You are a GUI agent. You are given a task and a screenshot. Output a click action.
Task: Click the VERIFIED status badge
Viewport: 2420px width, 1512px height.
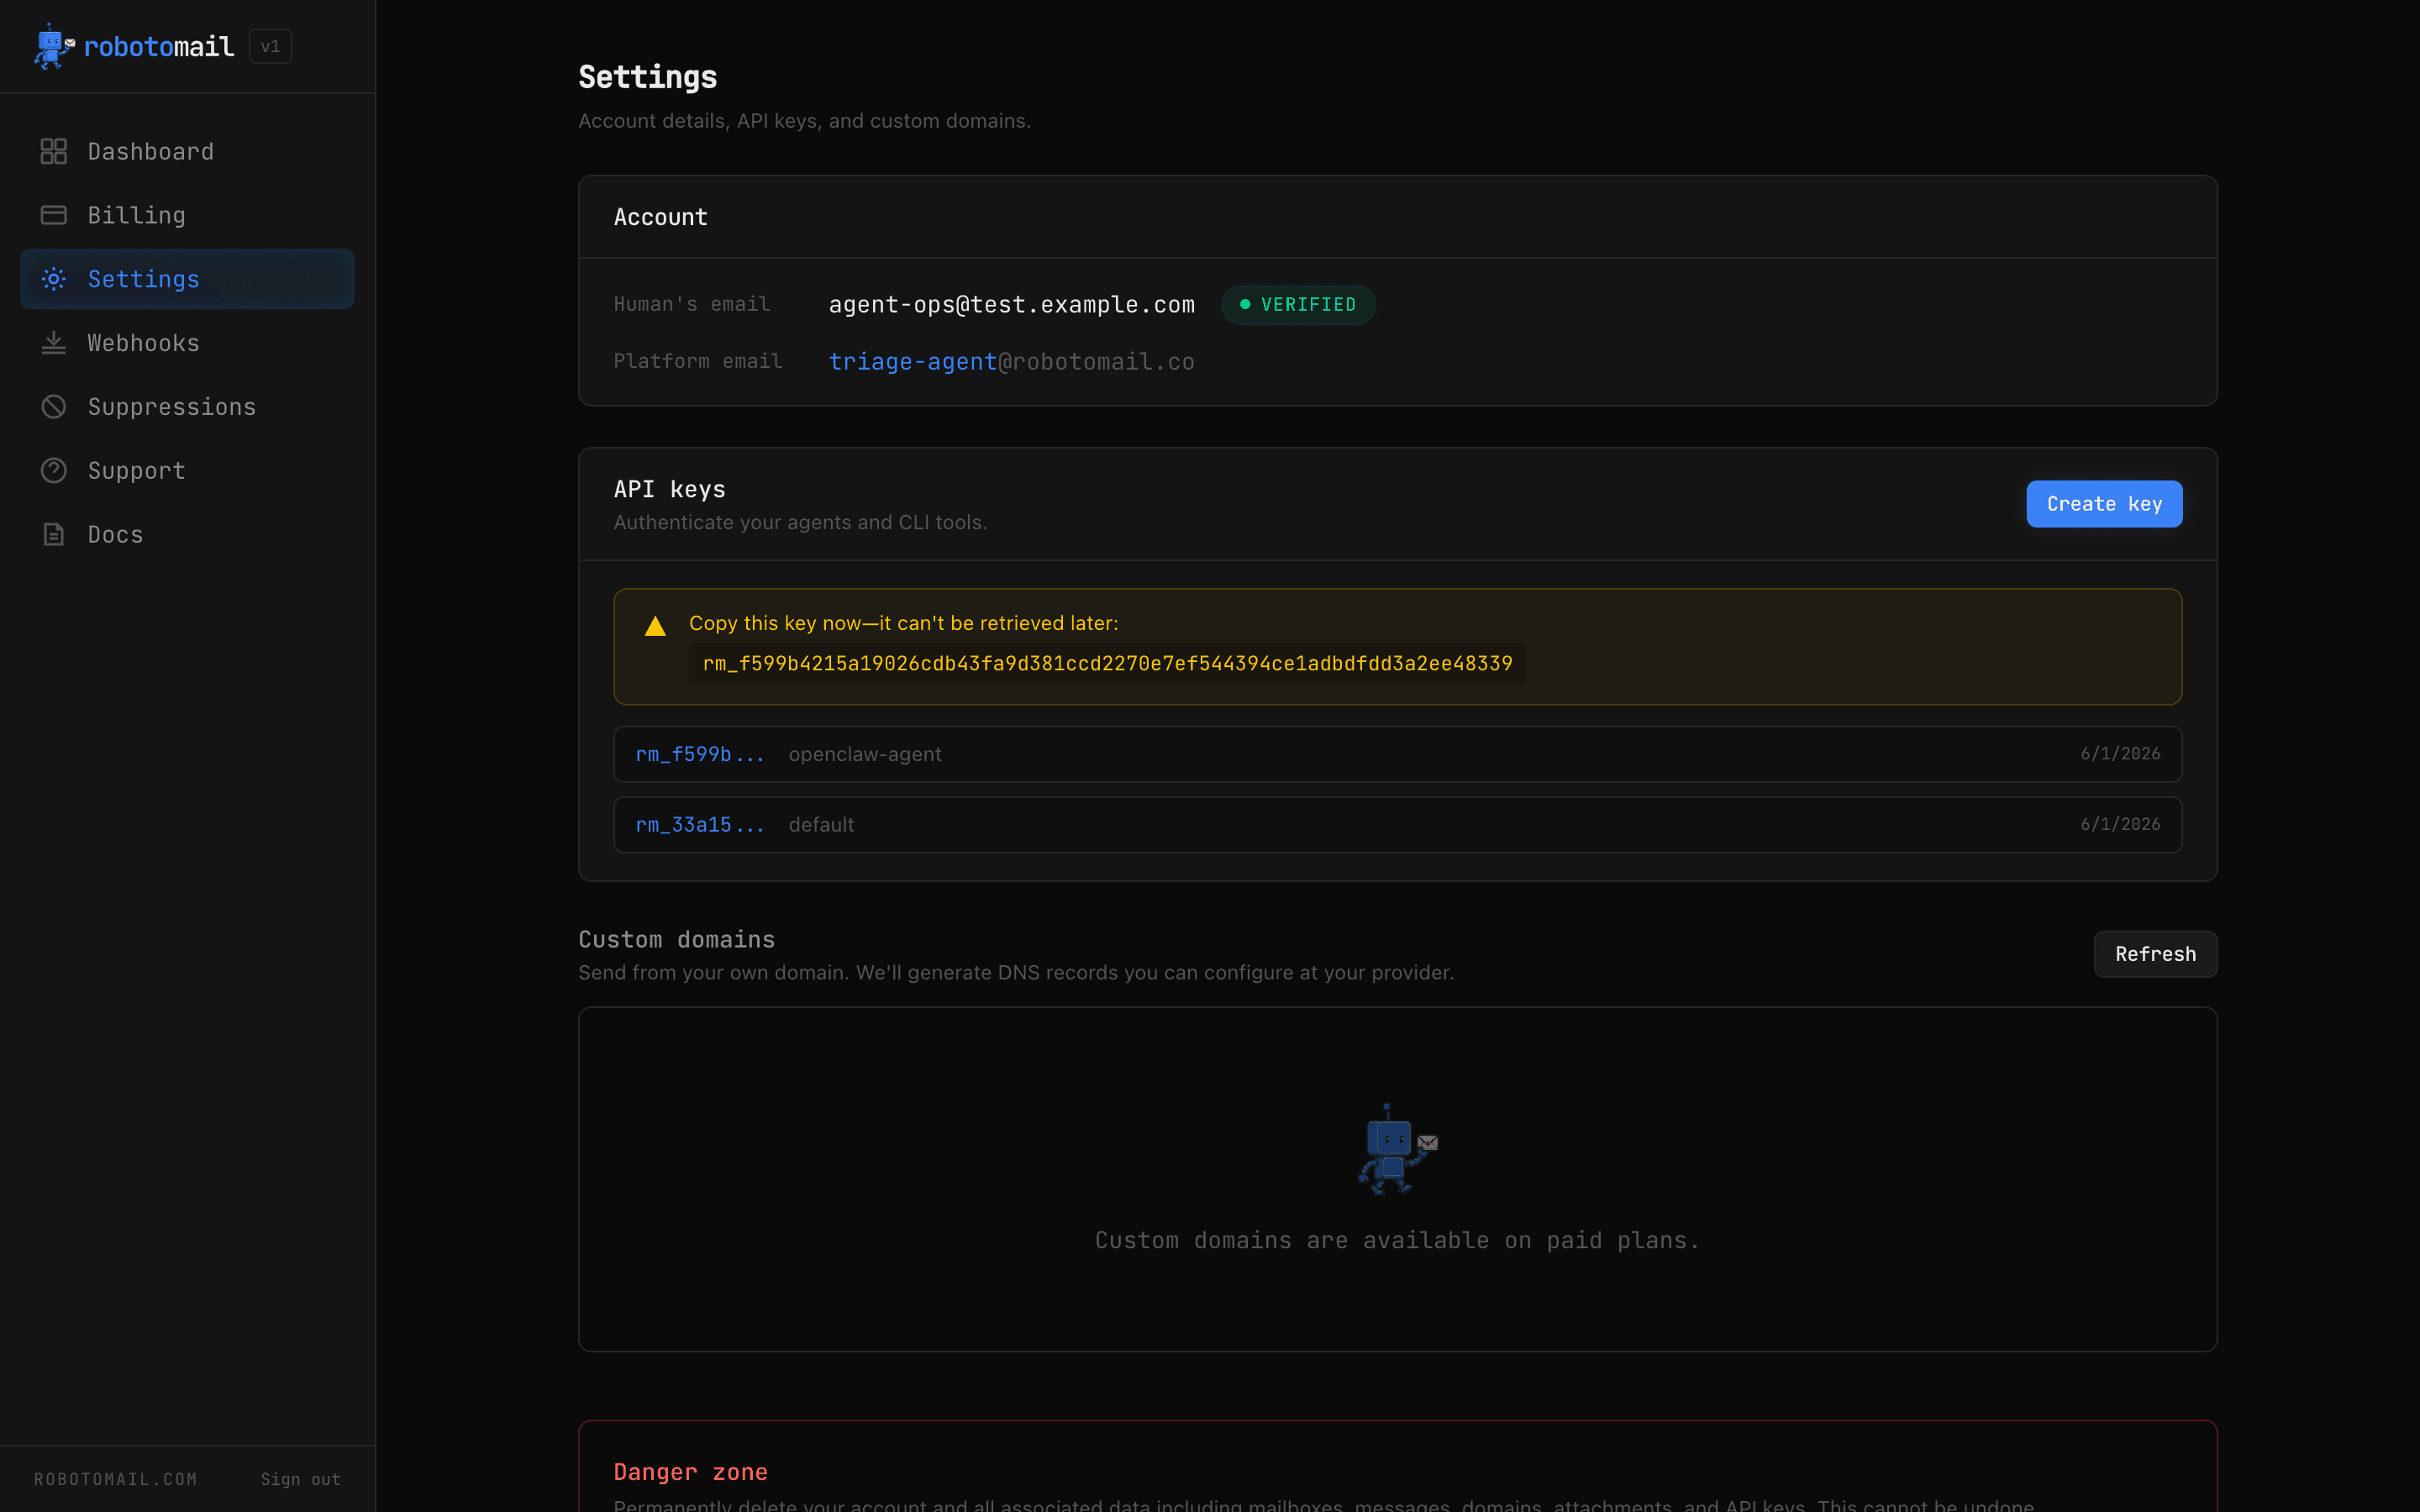point(1298,304)
